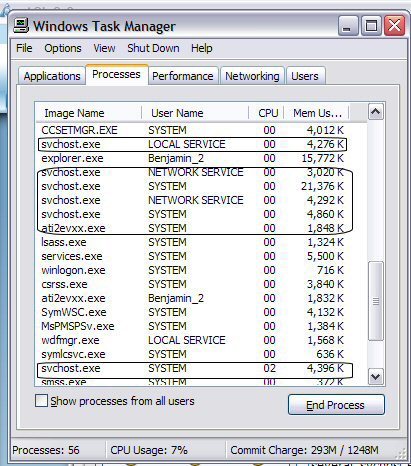Select the explorer.exe process
This screenshot has height=466, width=411.
tap(201, 158)
